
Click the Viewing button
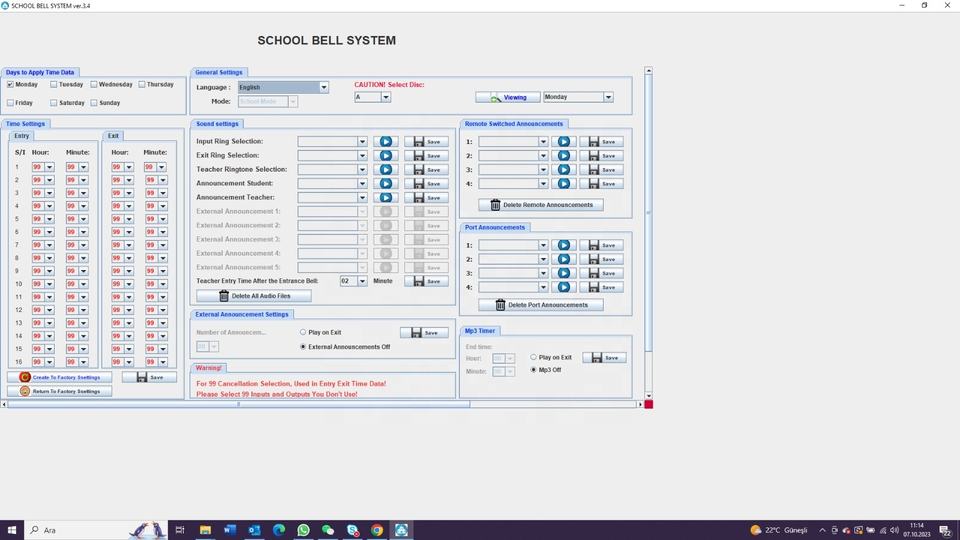point(507,98)
